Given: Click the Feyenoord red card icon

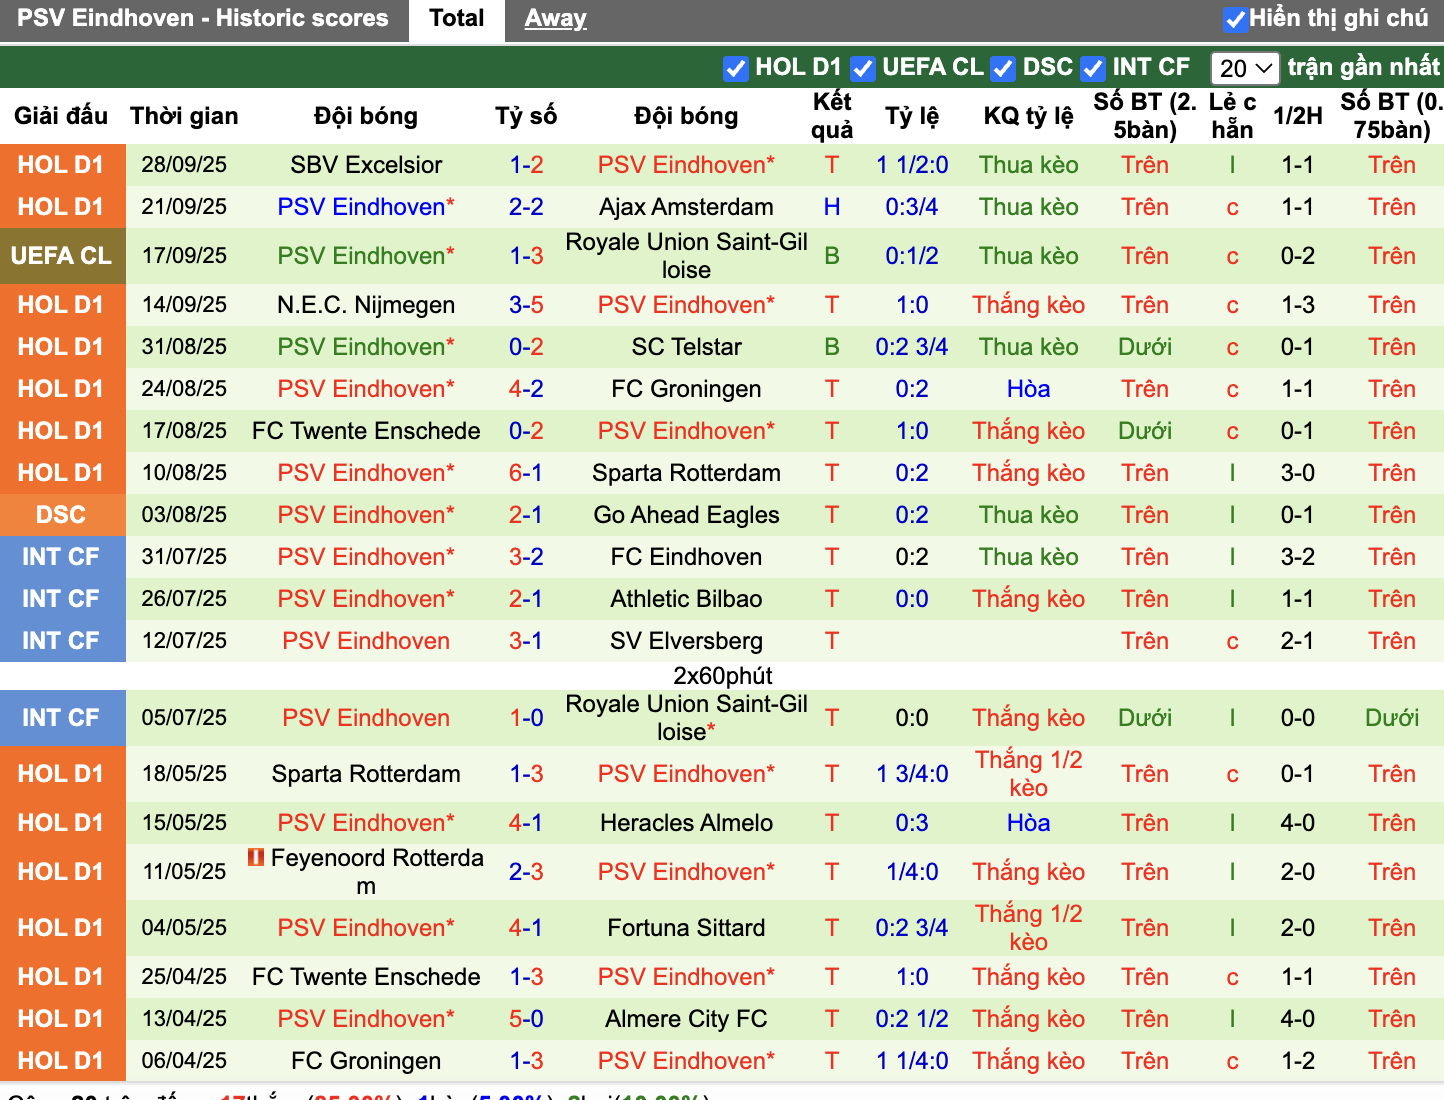Looking at the screenshot, I should coord(256,857).
